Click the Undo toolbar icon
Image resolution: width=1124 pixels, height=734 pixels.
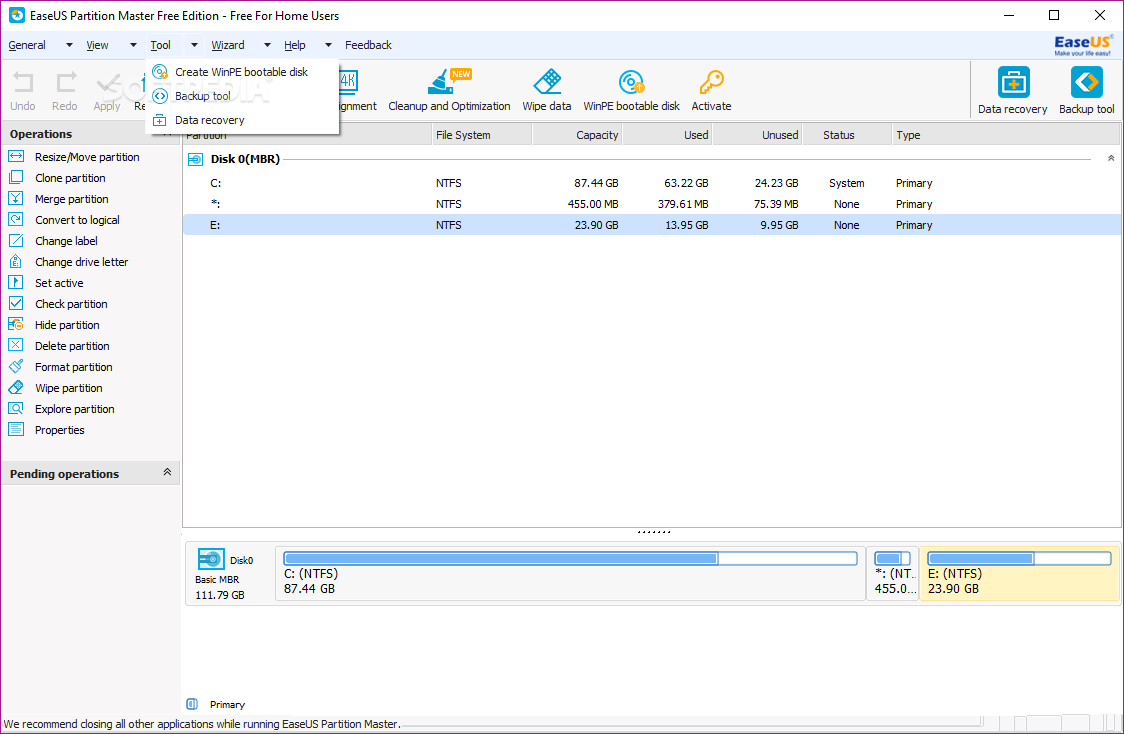pyautogui.click(x=23, y=82)
